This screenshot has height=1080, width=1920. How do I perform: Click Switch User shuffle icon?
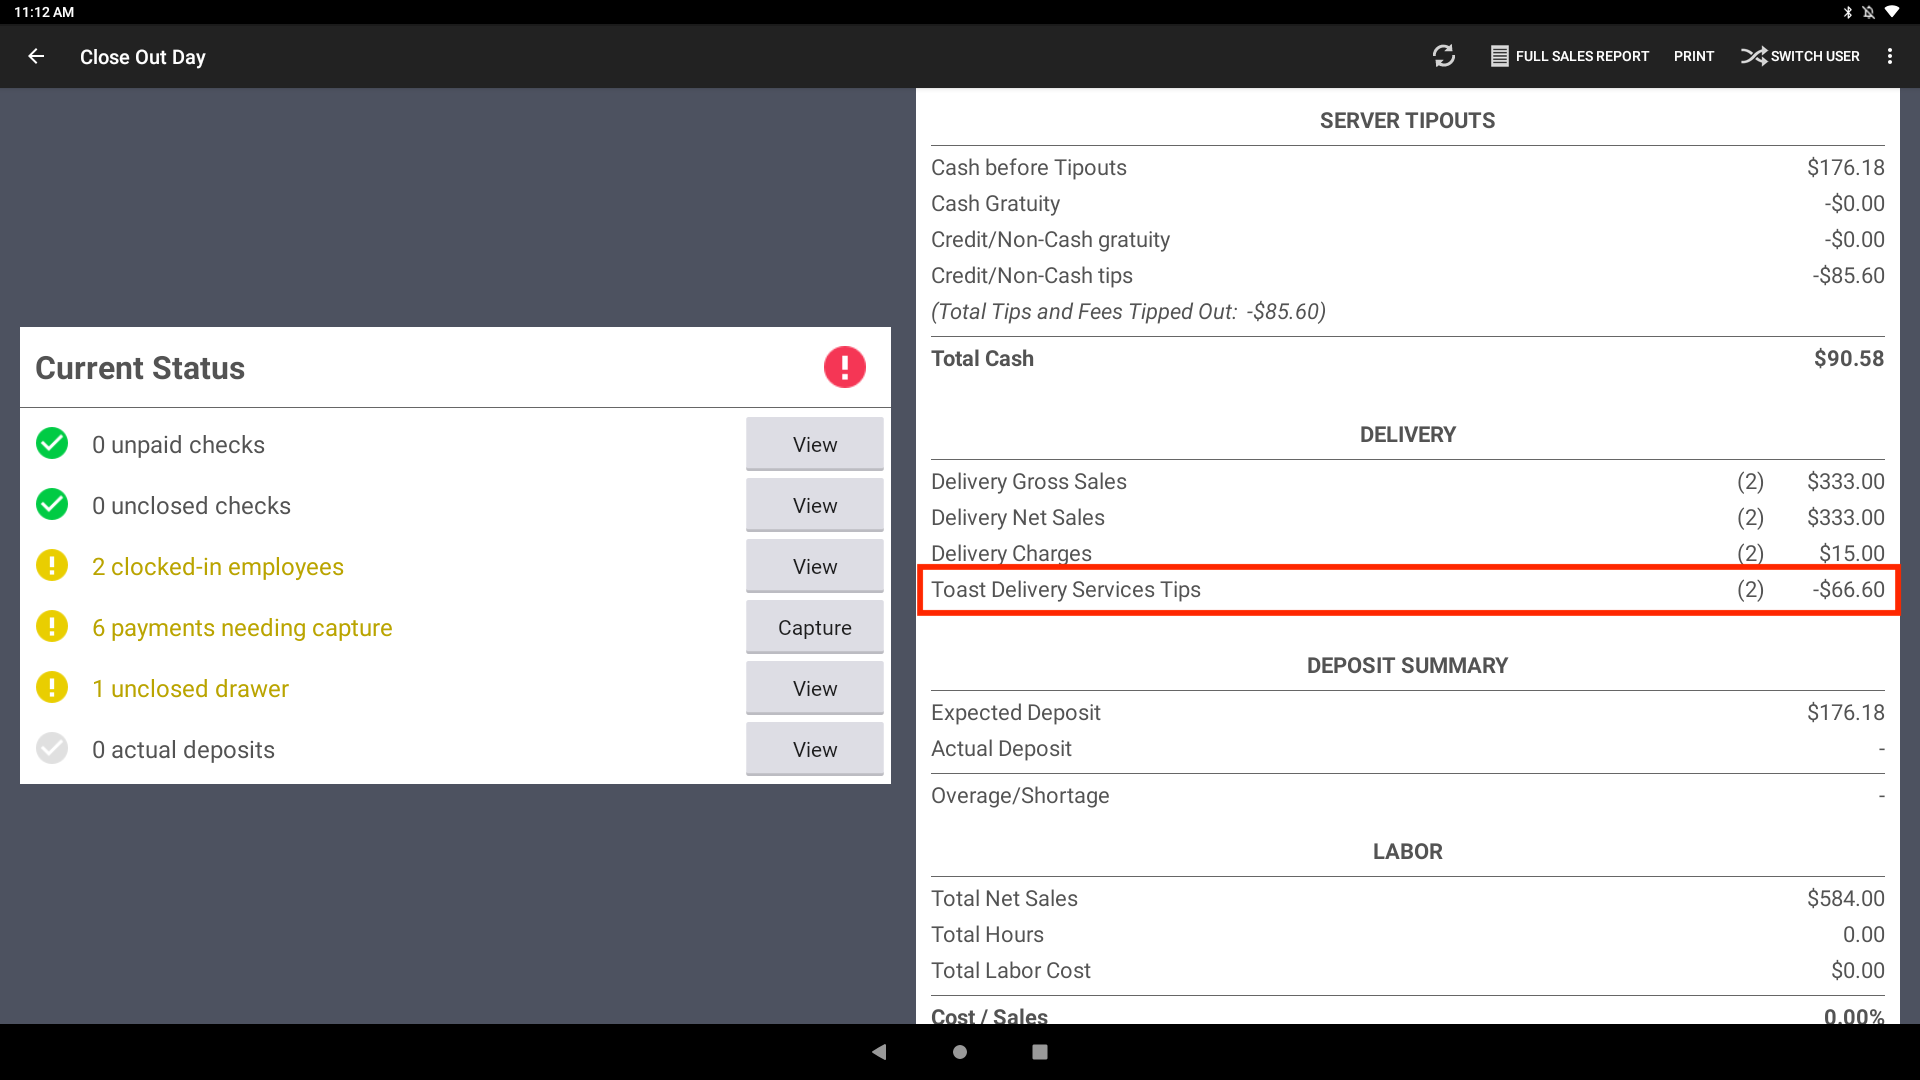click(1753, 56)
